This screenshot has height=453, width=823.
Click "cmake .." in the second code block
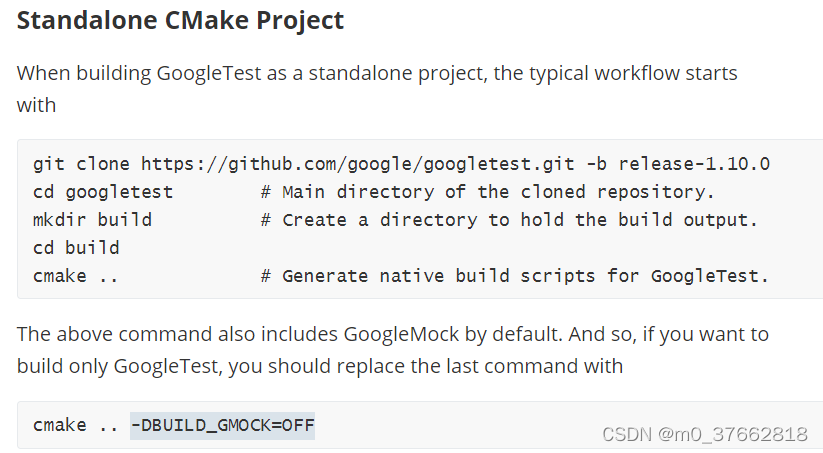76,426
